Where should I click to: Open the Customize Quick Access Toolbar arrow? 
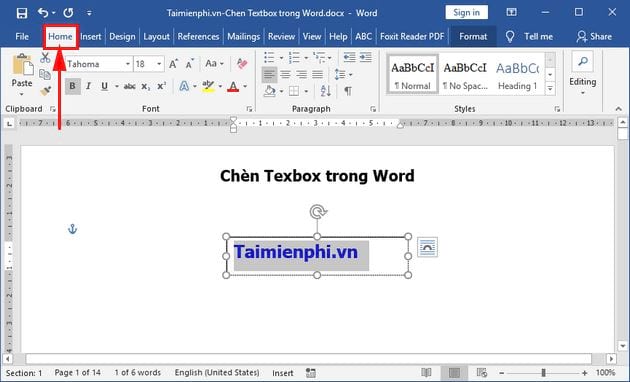pos(89,13)
